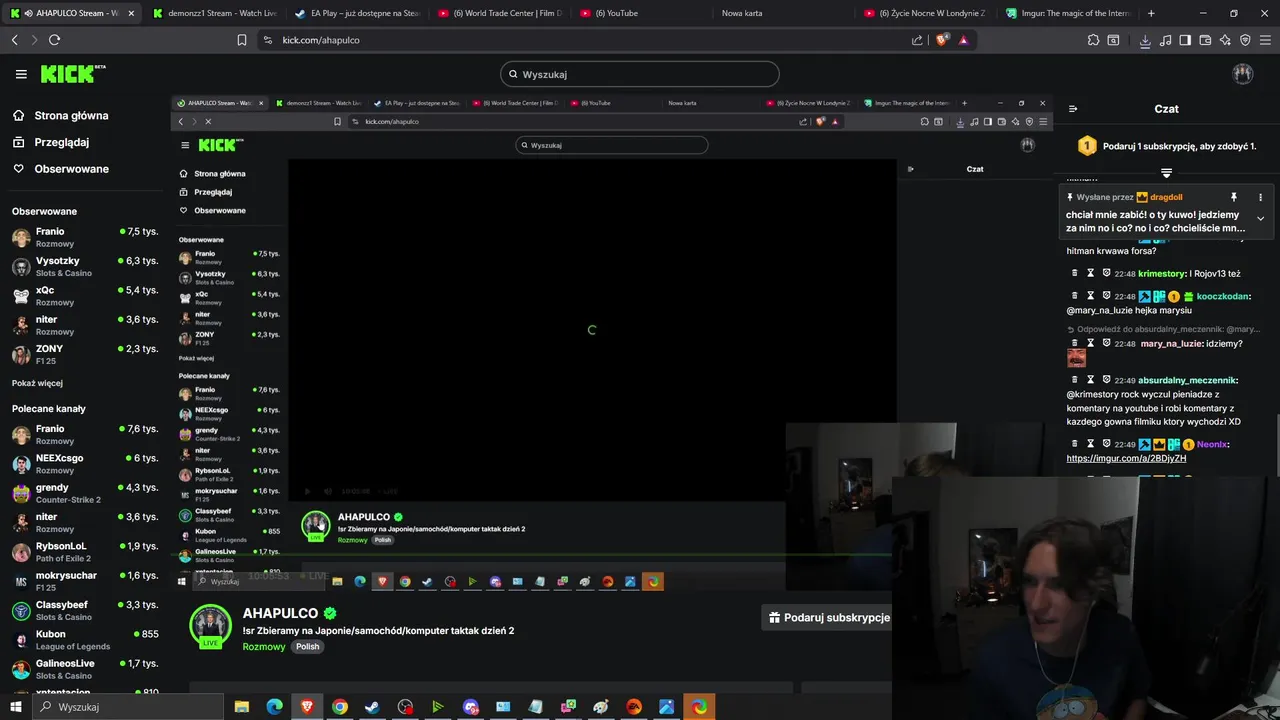
Task: Collapse the chat with the arrow icon
Action: pyautogui.click(x=1073, y=109)
